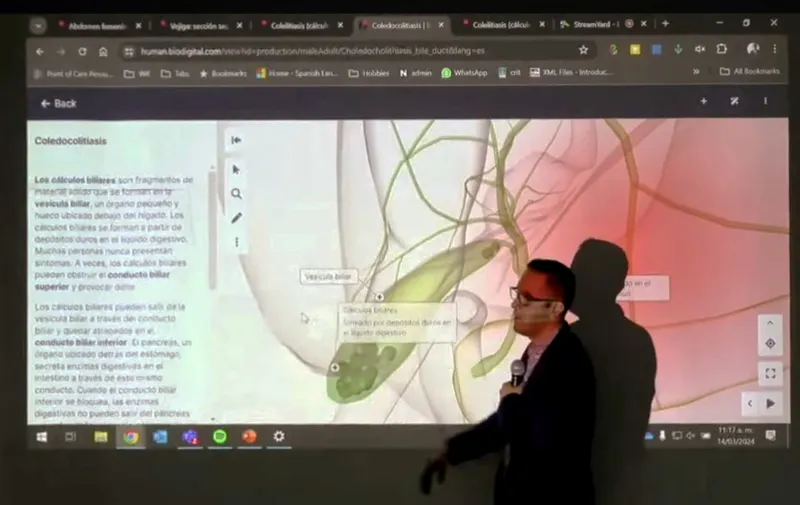Open the Wit bookmarks folder
800x505 pixels.
[x=137, y=74]
